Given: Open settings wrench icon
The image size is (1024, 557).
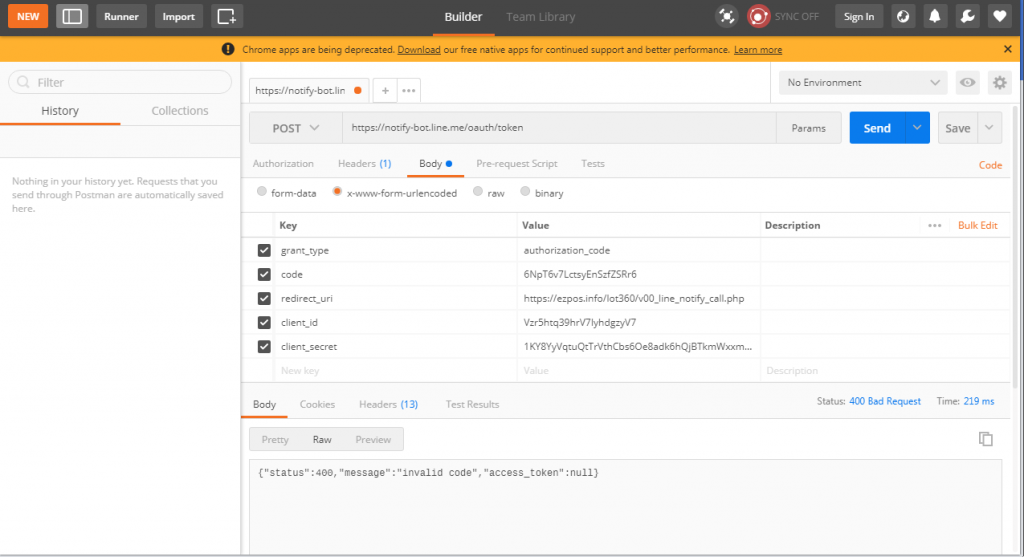Looking at the screenshot, I should (x=967, y=16).
